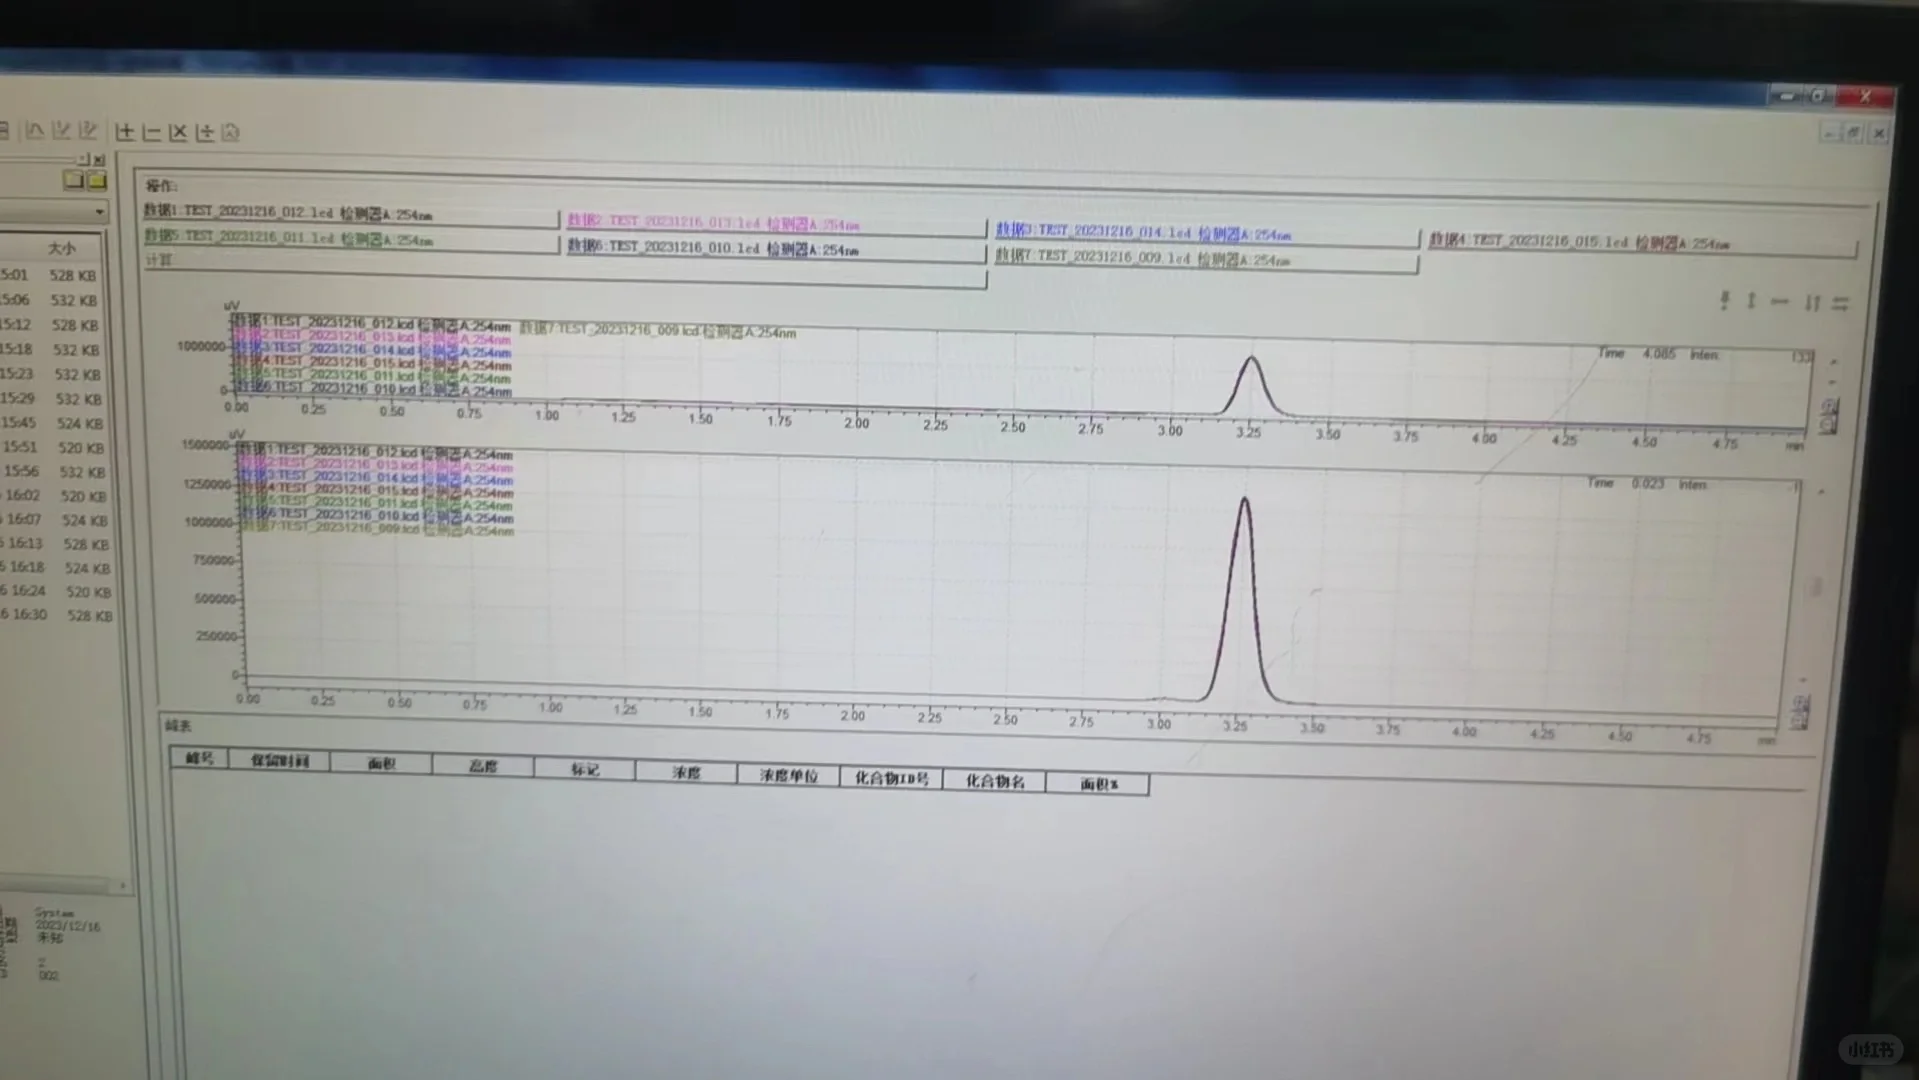Click the peak in upper chromatogram
This screenshot has height=1080, width=1919.
click(1250, 384)
